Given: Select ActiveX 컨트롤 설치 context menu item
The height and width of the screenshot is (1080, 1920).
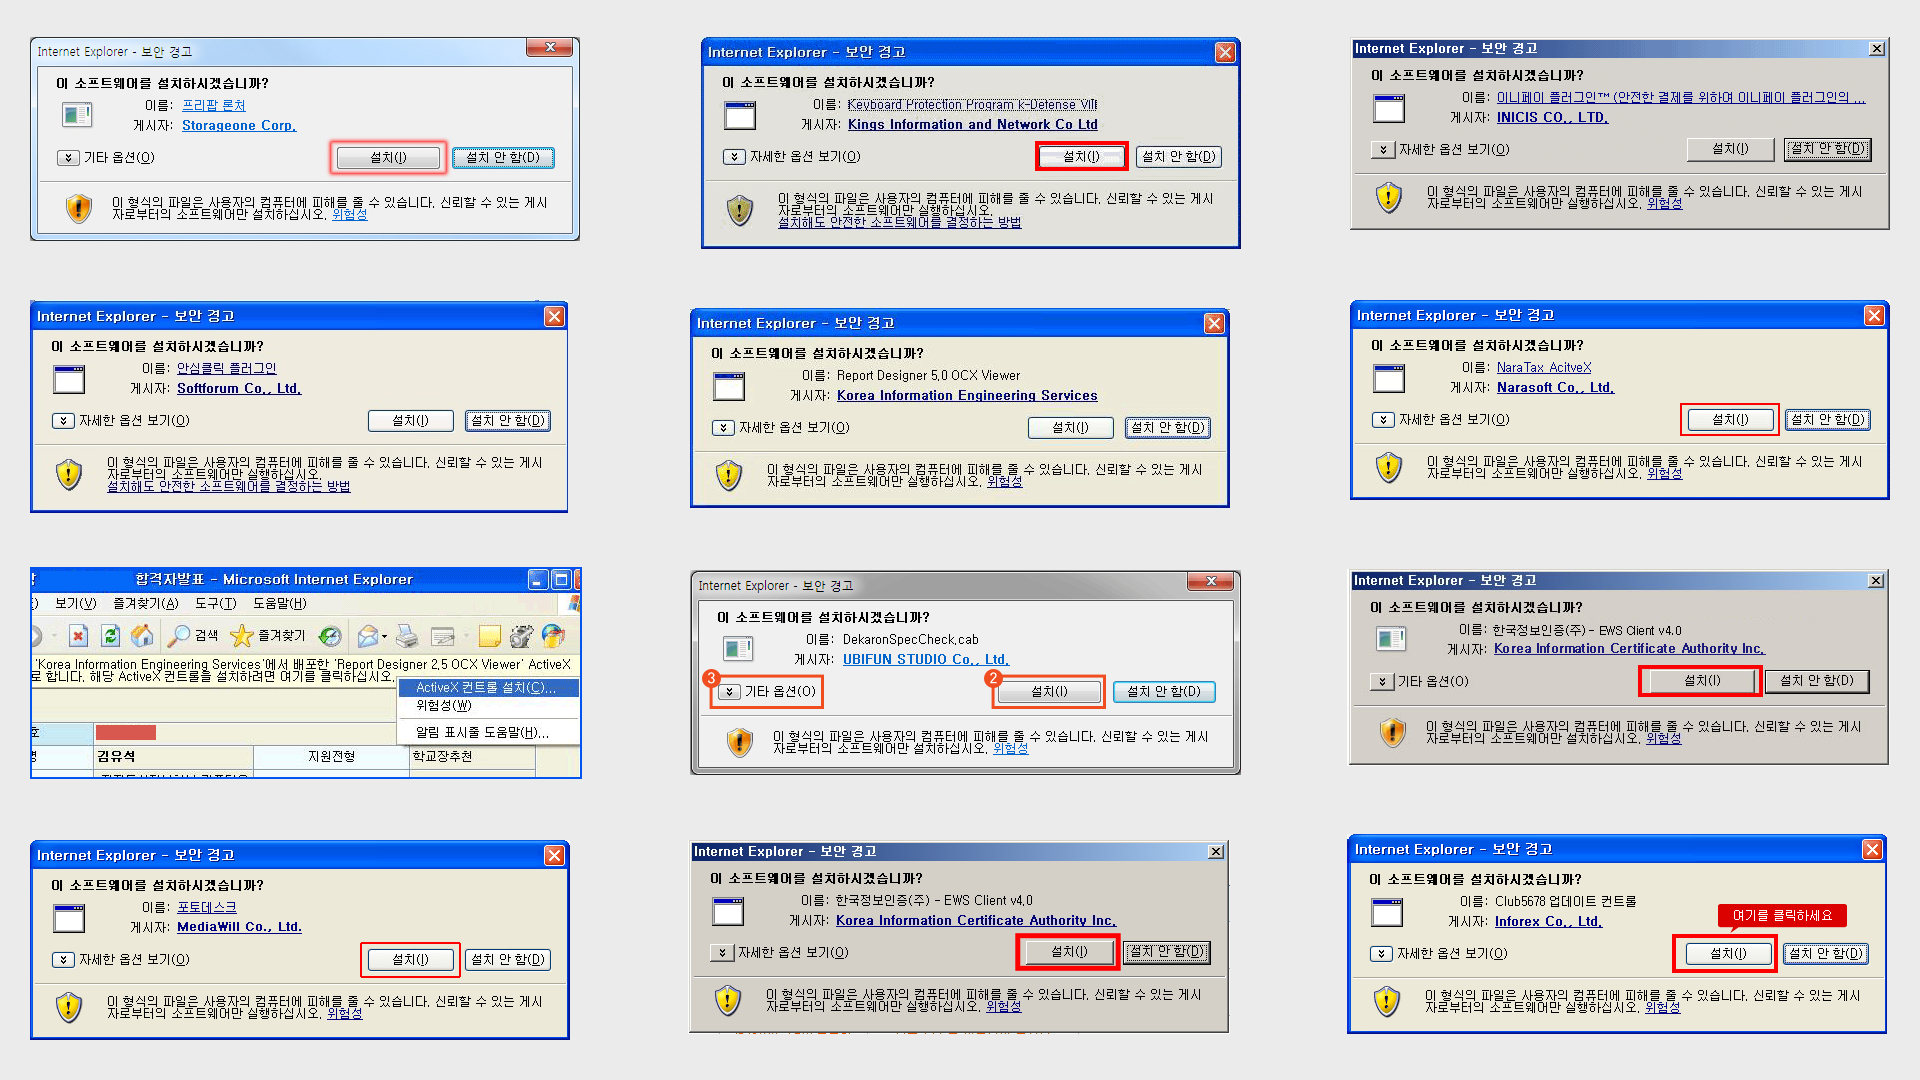Looking at the screenshot, I should point(486,688).
